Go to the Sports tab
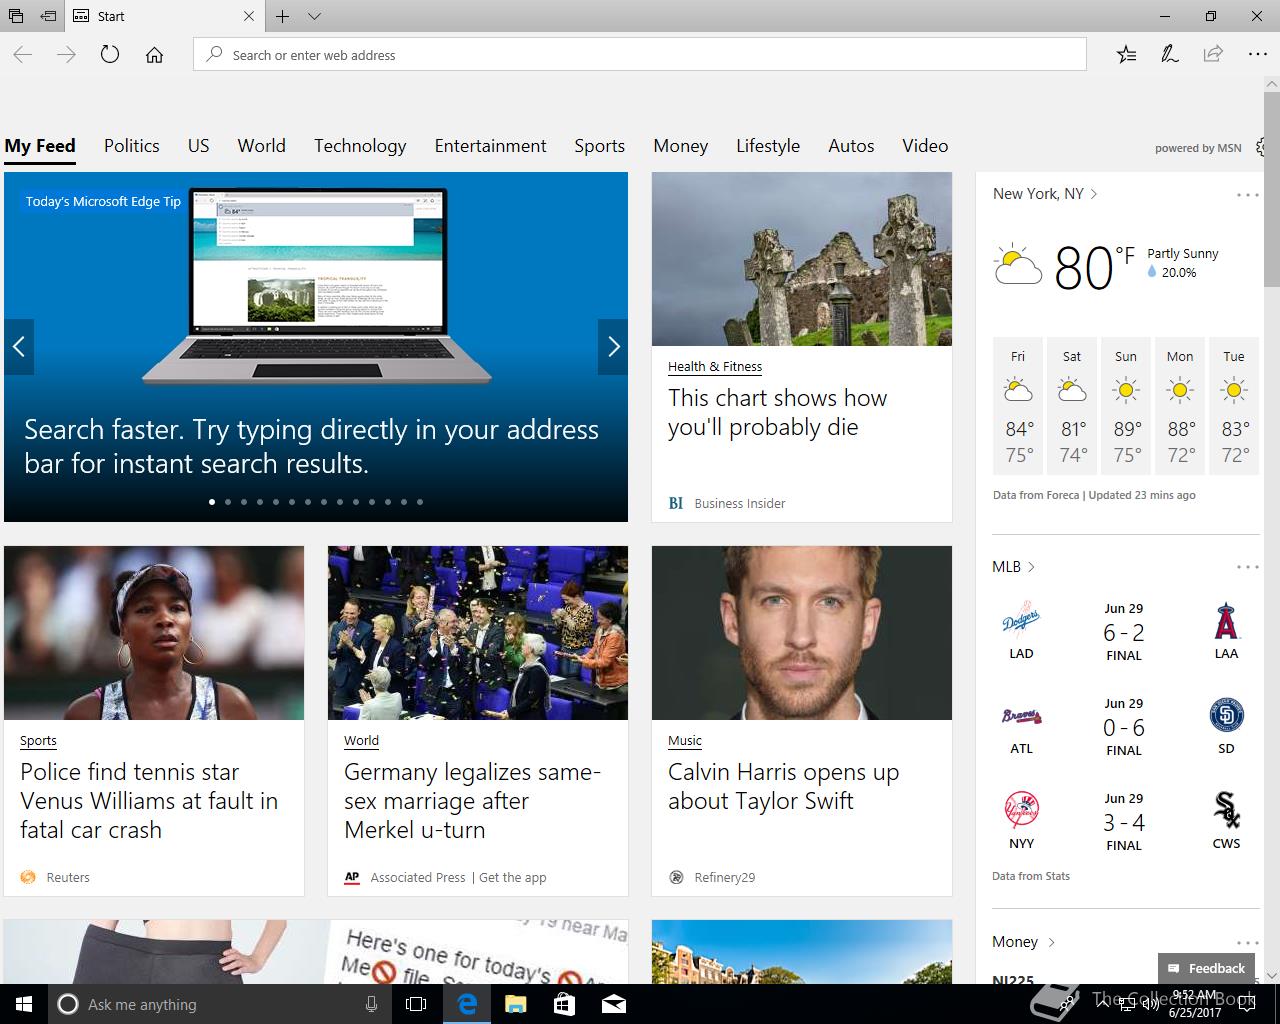1280x1024 pixels. tap(600, 146)
